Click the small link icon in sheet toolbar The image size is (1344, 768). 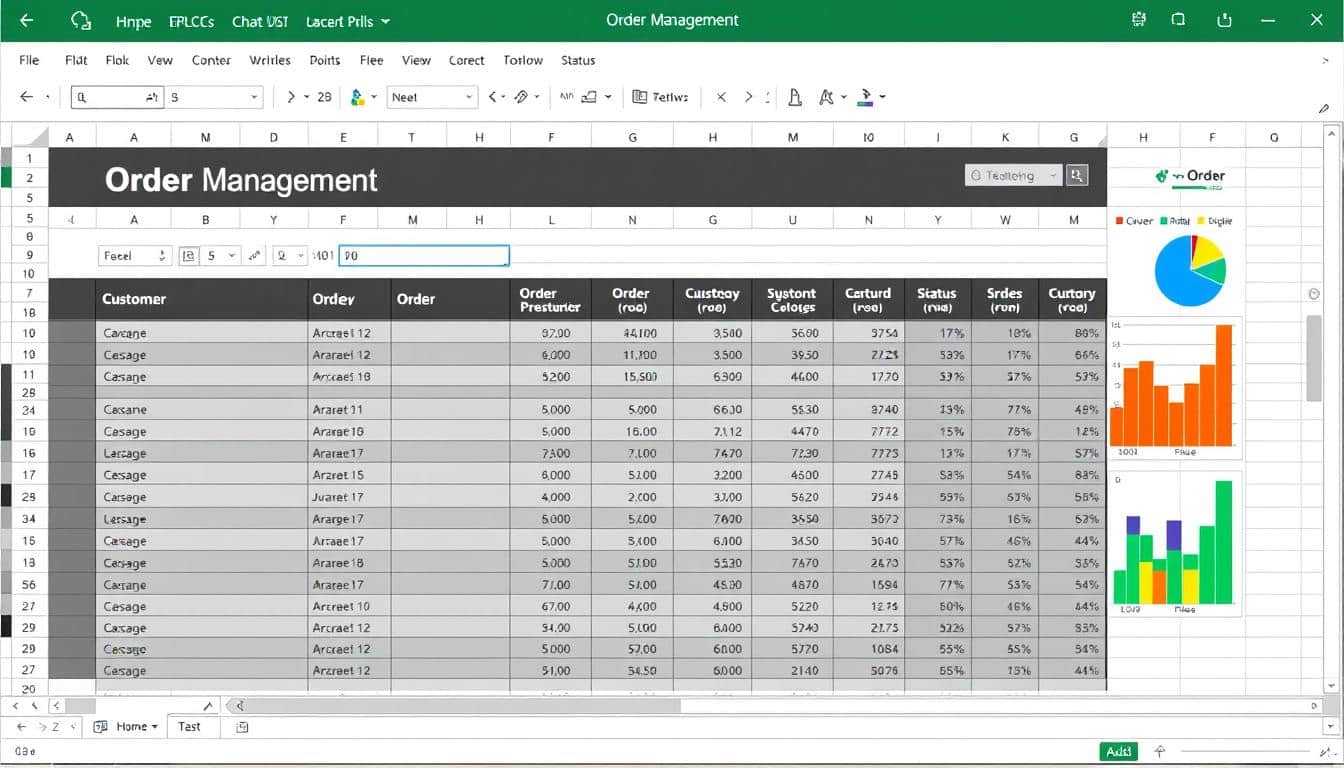(x=255, y=256)
